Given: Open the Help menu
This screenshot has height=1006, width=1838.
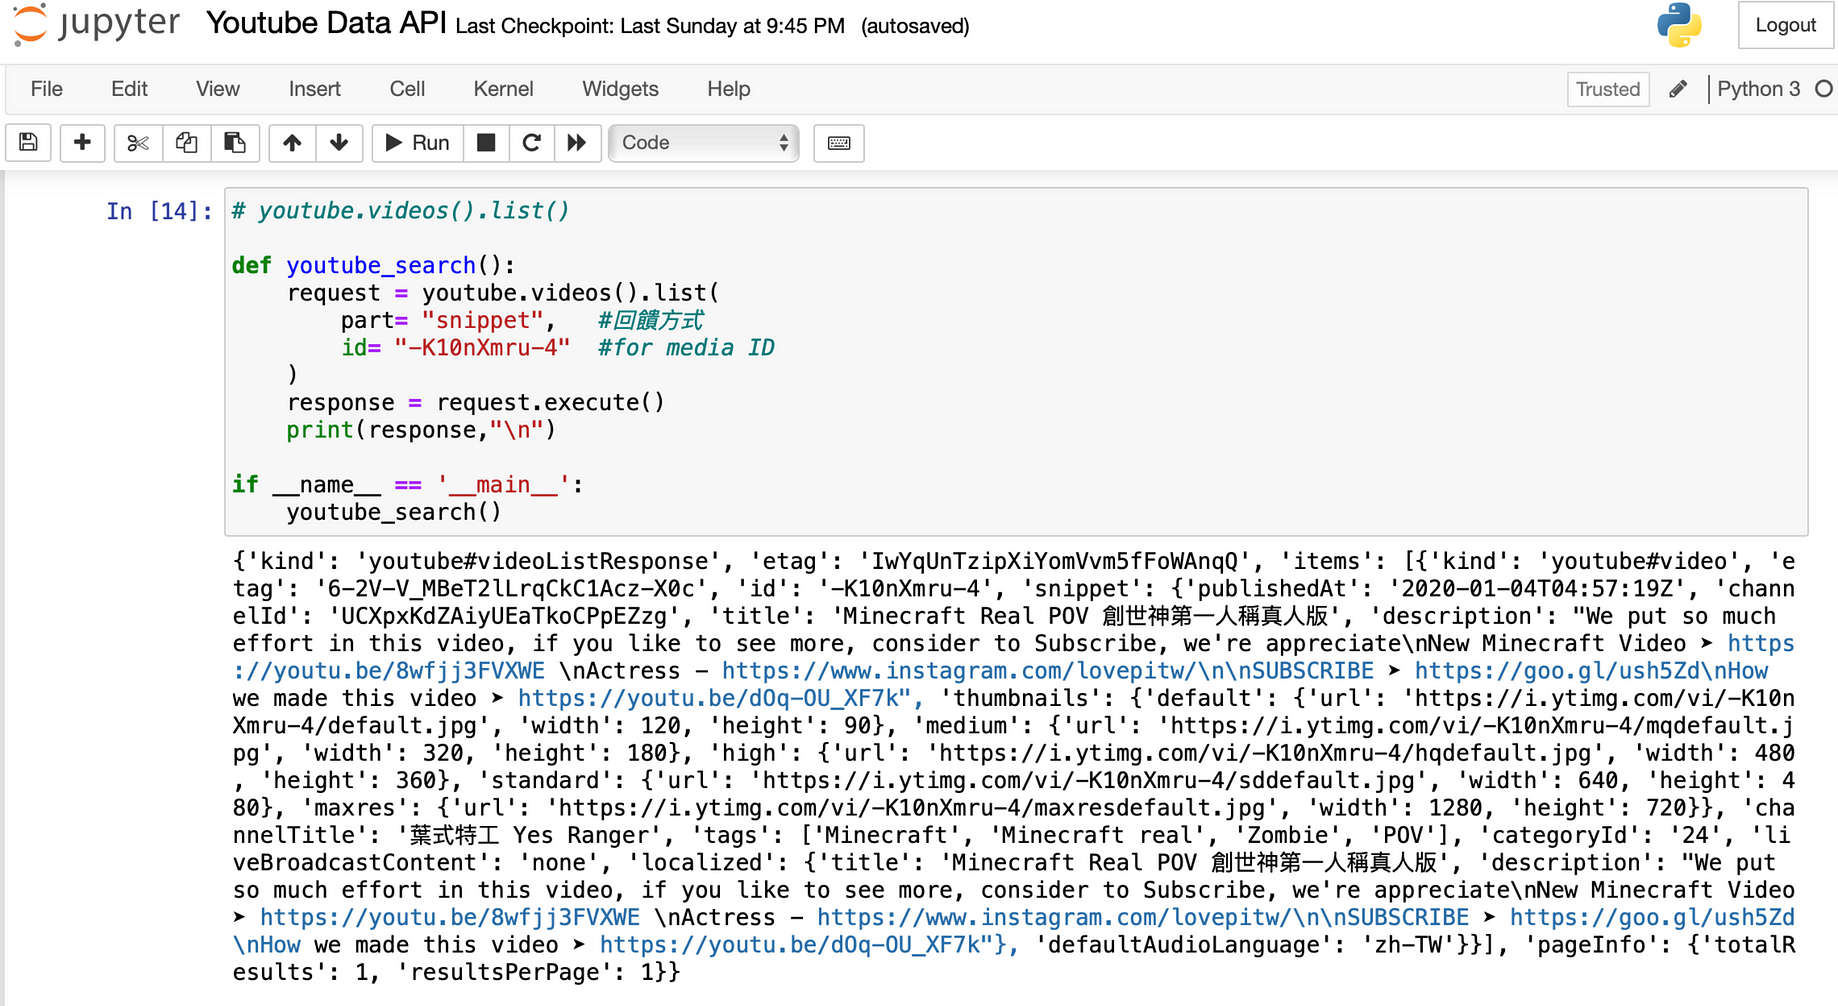Looking at the screenshot, I should tap(728, 89).
